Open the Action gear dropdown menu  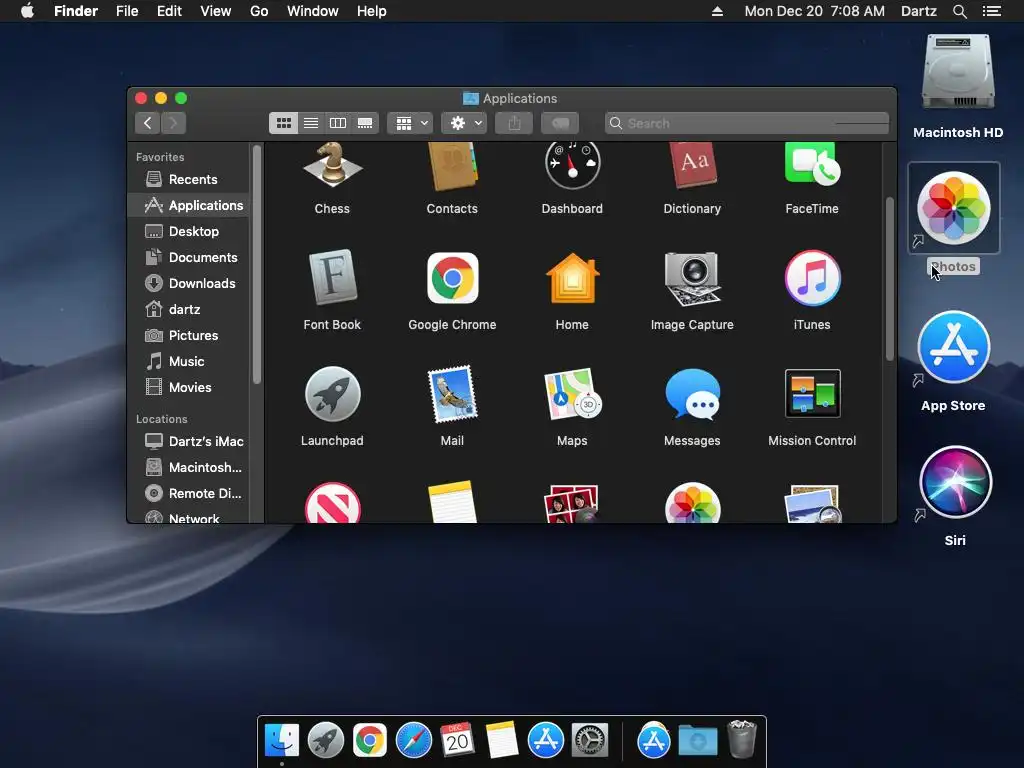pyautogui.click(x=464, y=123)
